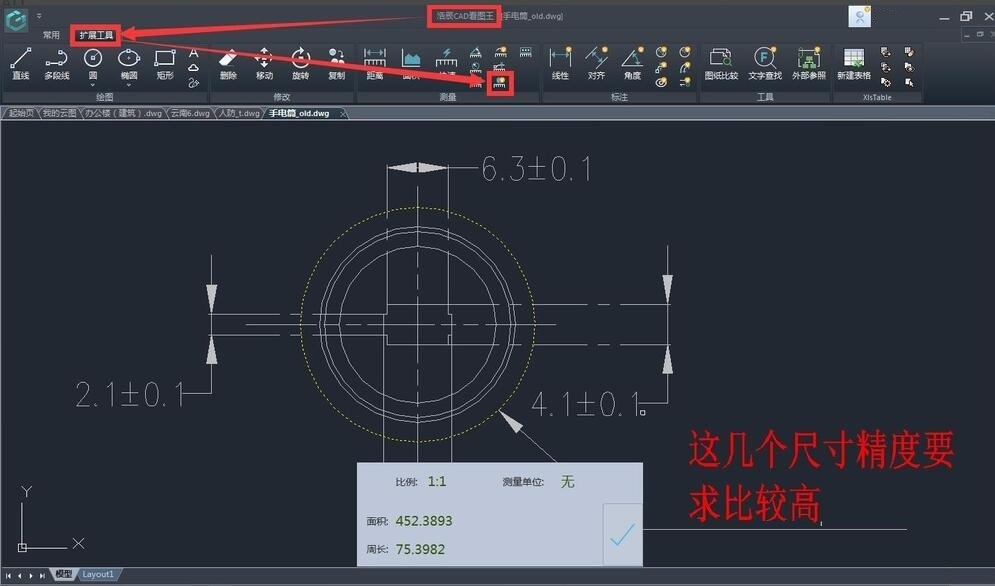The image size is (995, 586).
Task: Confirm measurement with the blue checkmark button
Action: pos(621,537)
